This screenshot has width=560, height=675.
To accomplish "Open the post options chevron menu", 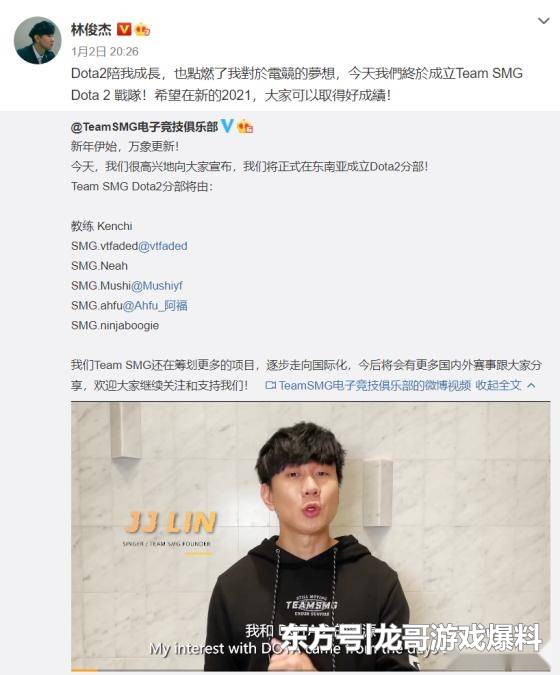I will point(544,21).
